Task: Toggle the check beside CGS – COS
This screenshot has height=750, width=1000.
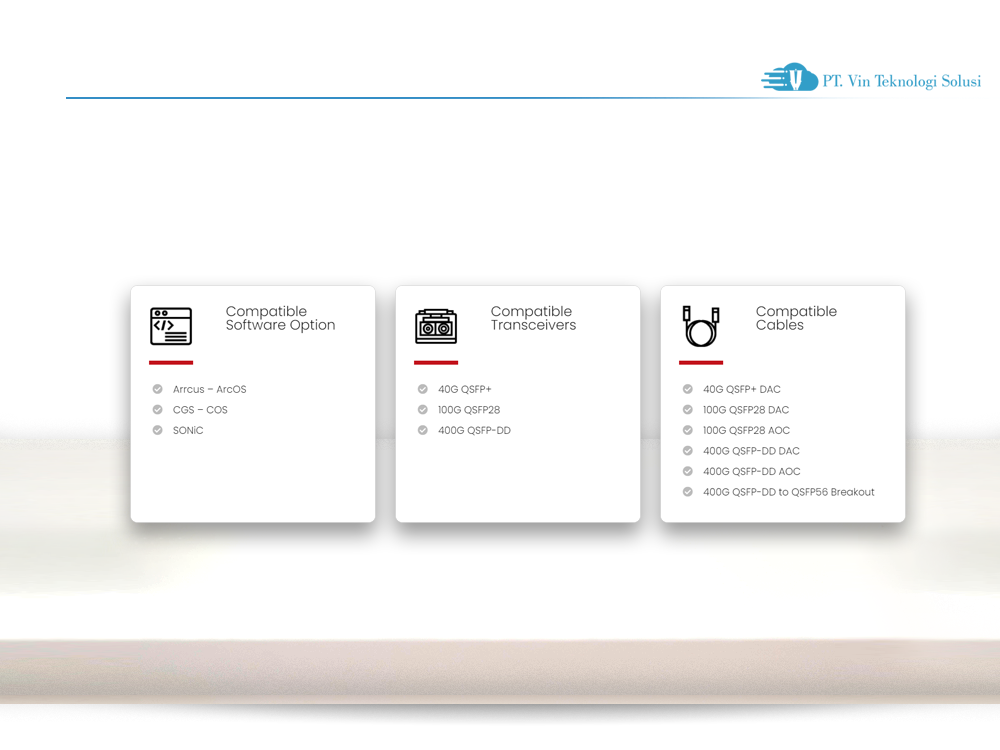Action: 157,410
